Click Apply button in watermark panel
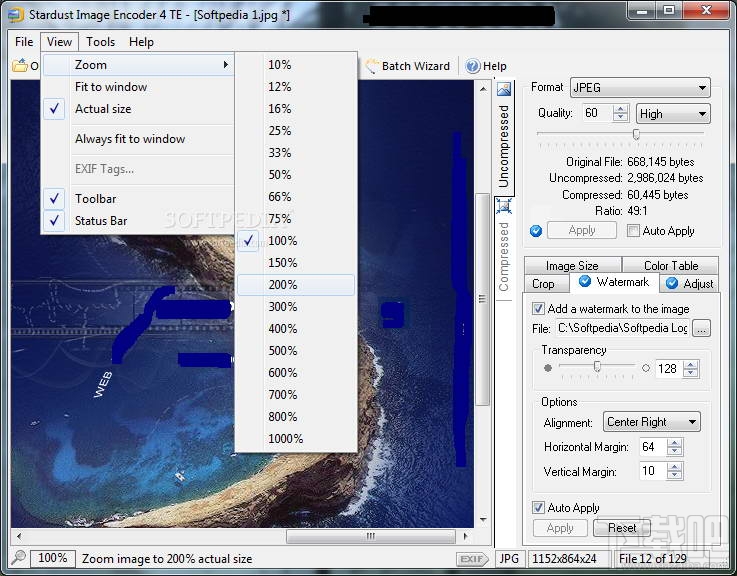Image resolution: width=737 pixels, height=576 pixels. pyautogui.click(x=560, y=528)
